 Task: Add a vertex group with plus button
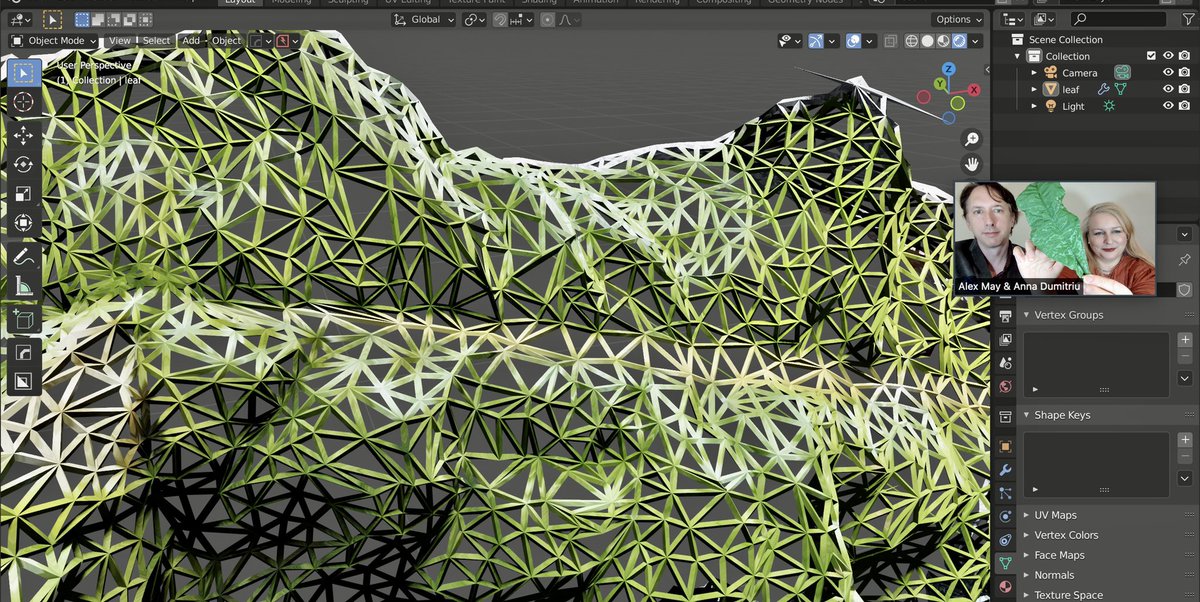click(1185, 340)
